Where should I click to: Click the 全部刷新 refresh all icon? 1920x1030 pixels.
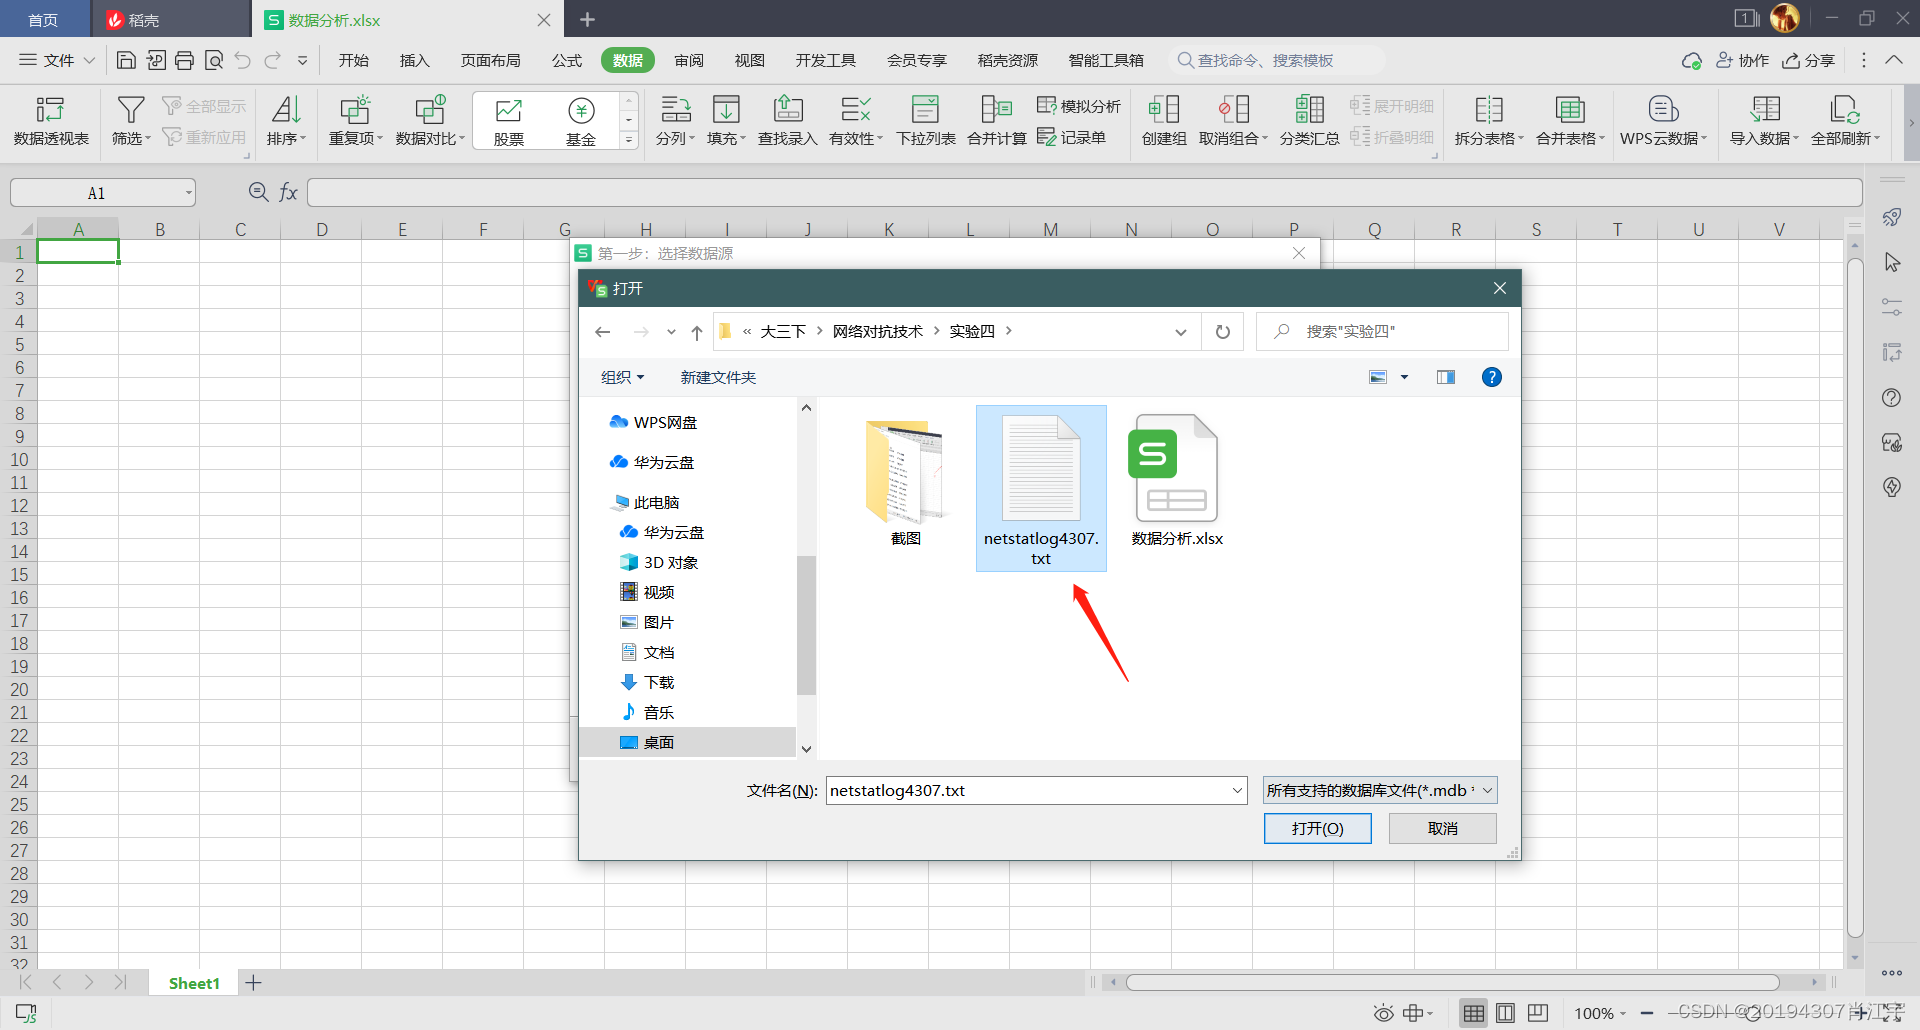pos(1845,110)
